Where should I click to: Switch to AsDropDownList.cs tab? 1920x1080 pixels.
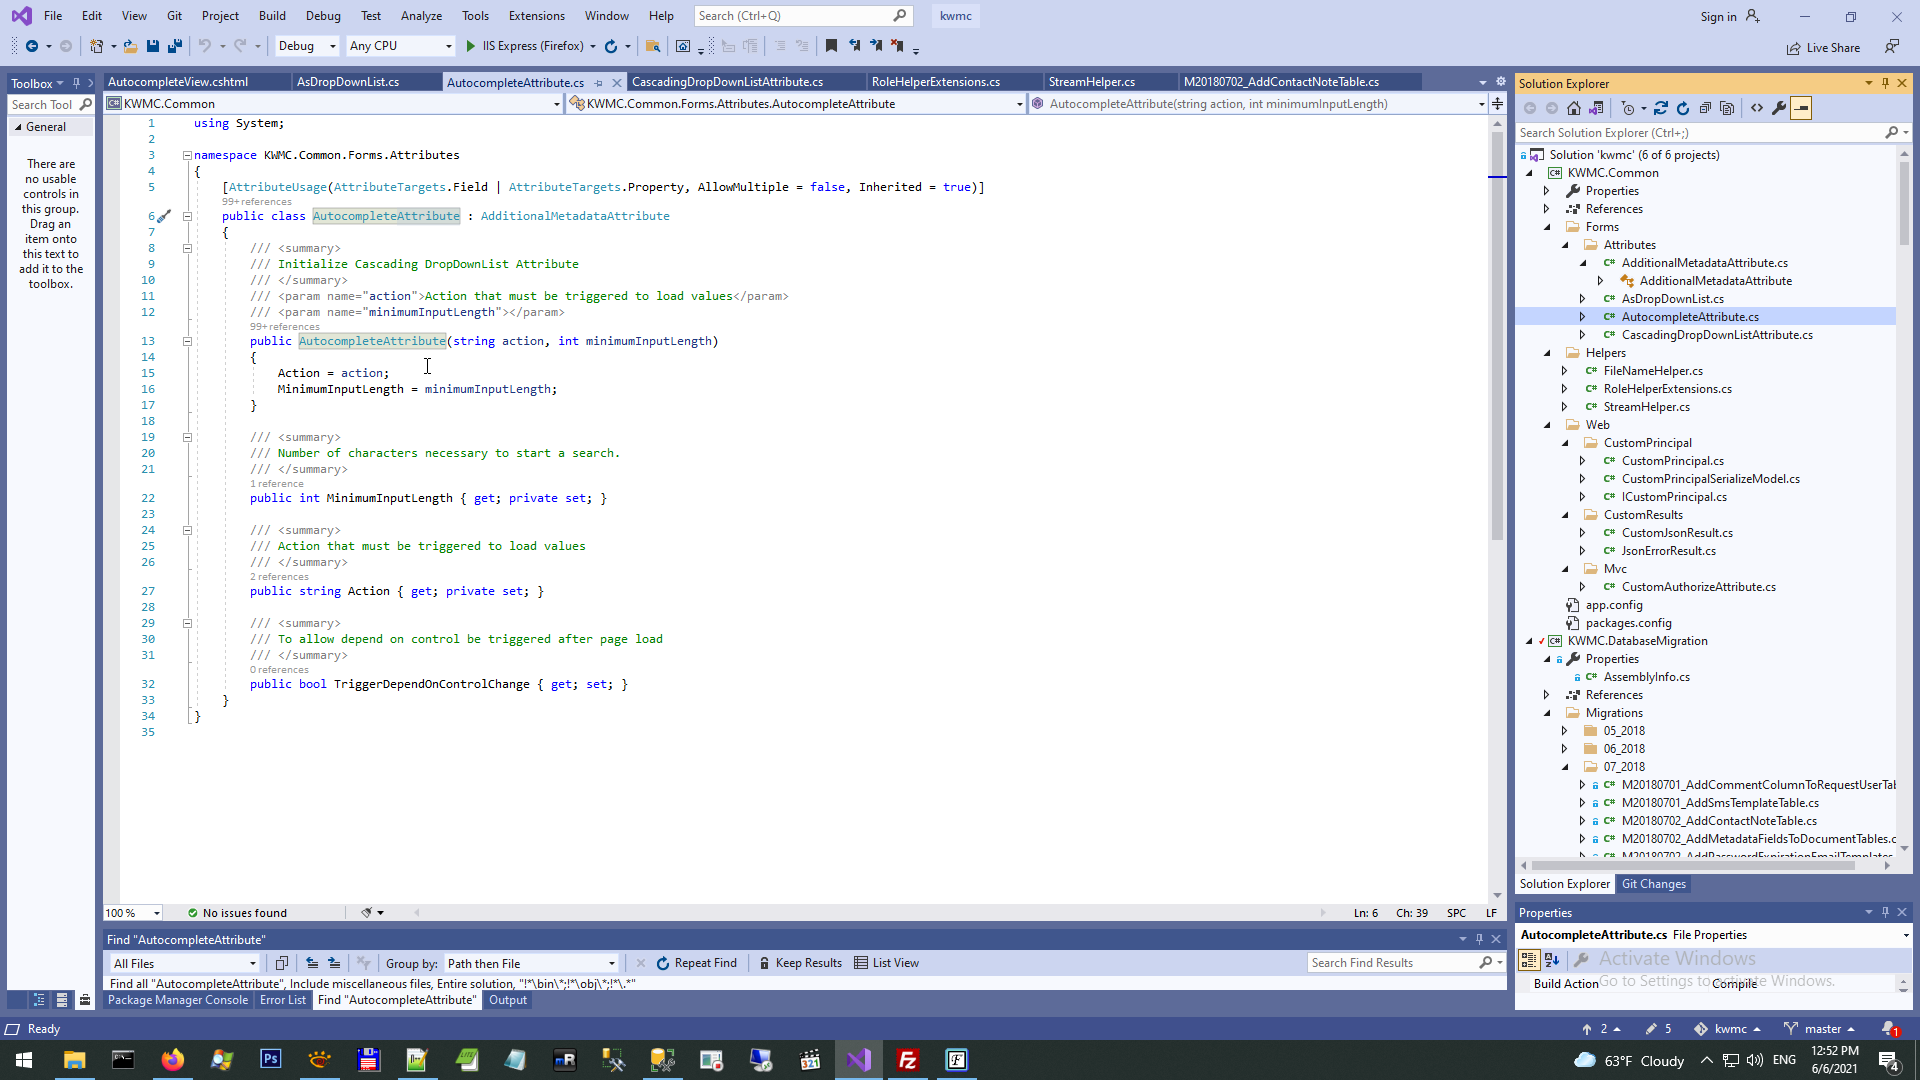coord(348,82)
